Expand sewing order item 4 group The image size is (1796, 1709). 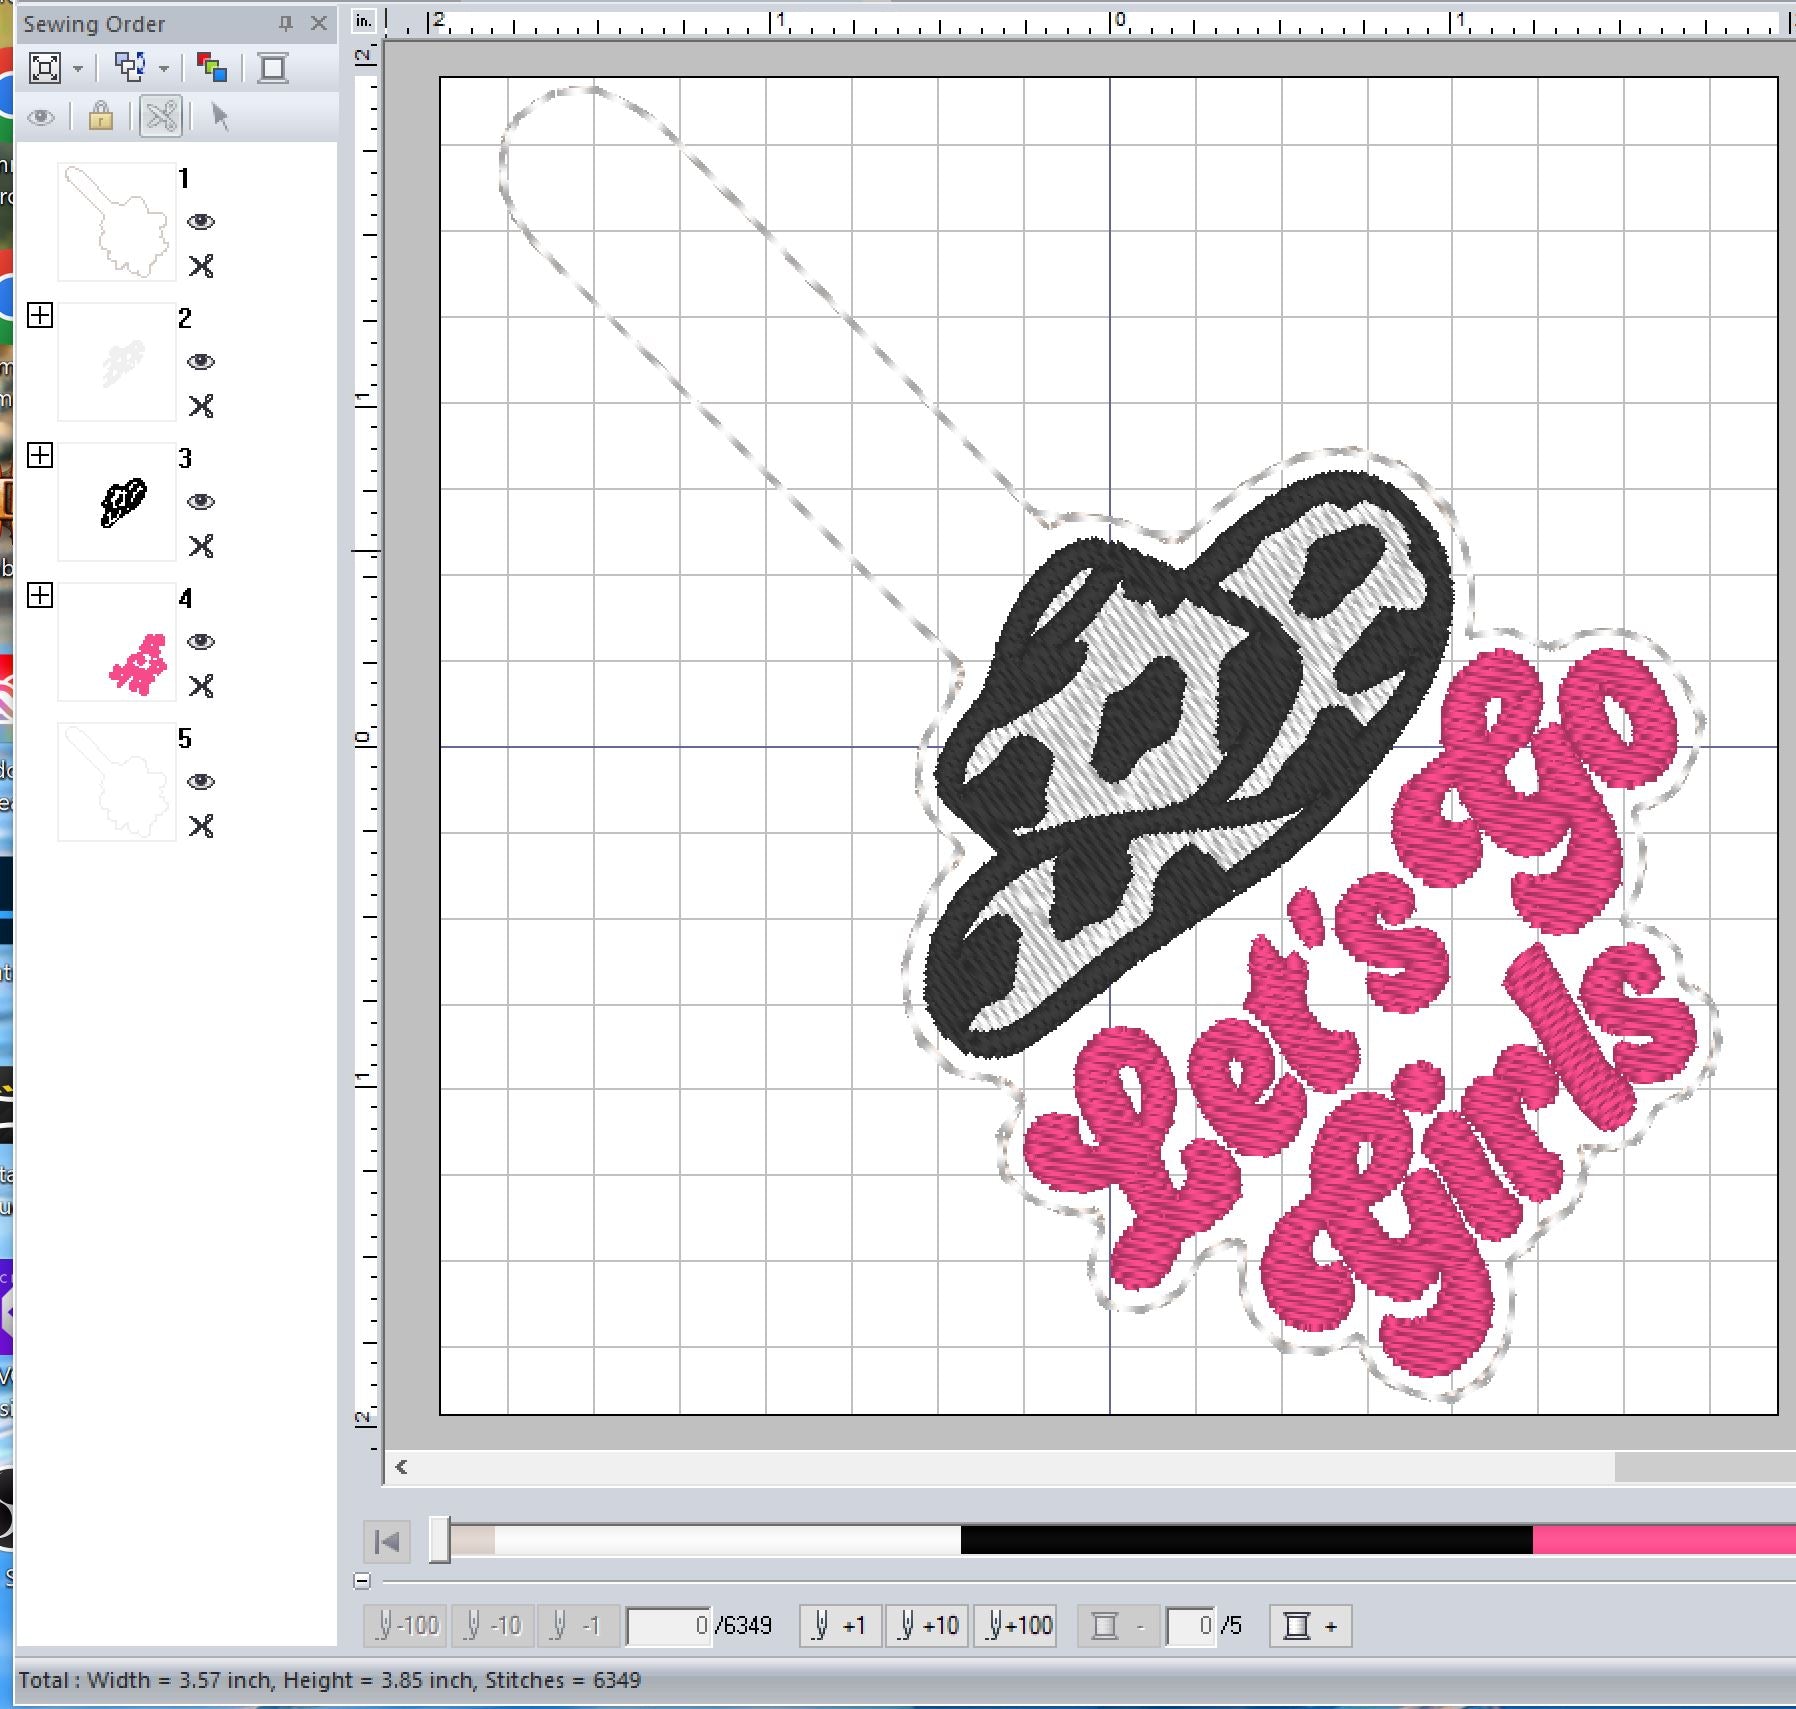[40, 596]
